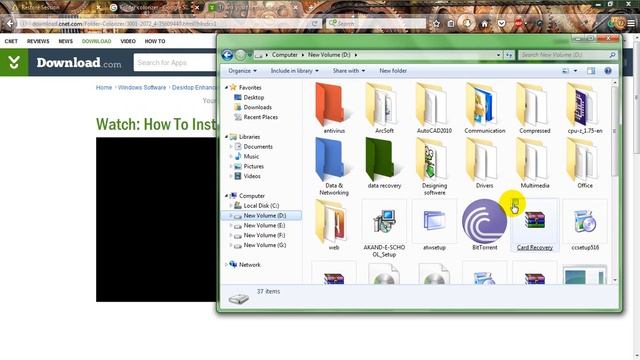
Task: Select the Videos library
Action: coord(252,176)
